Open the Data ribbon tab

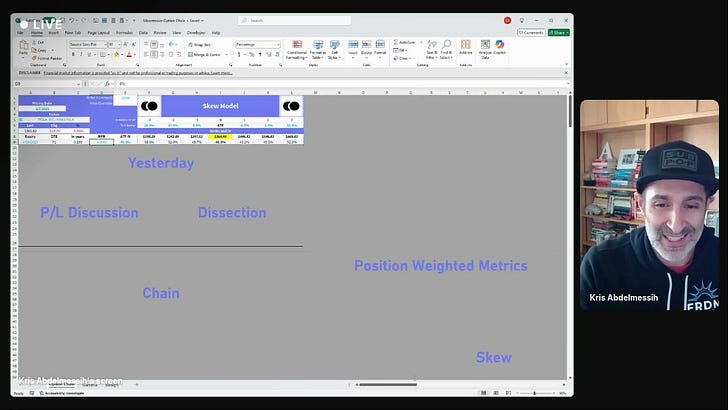point(143,33)
